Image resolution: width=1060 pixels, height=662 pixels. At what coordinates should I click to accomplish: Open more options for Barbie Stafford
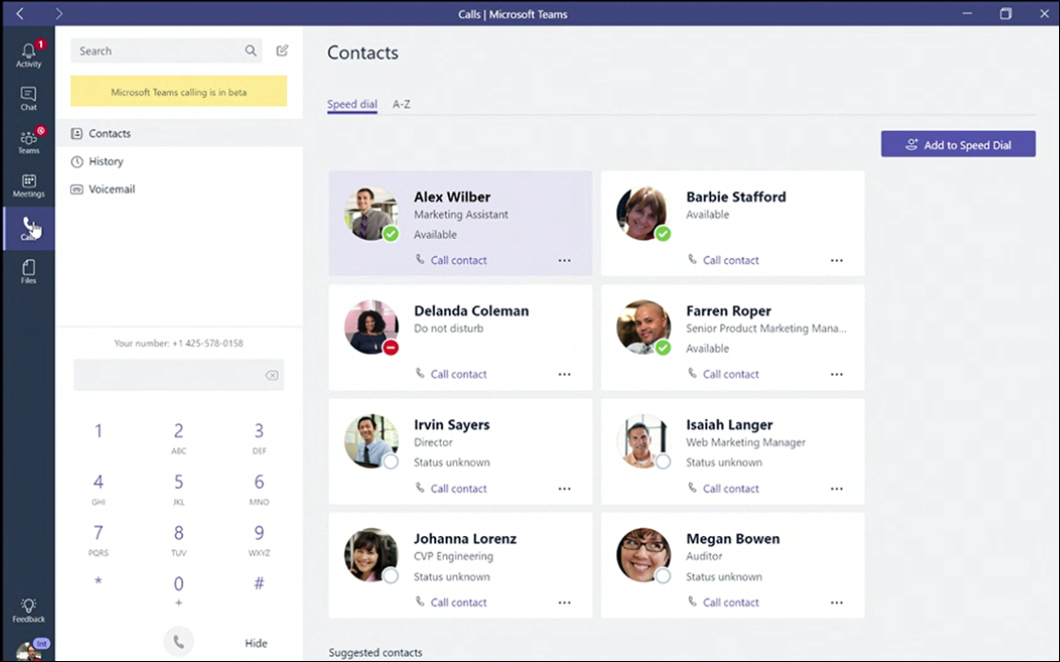837,260
